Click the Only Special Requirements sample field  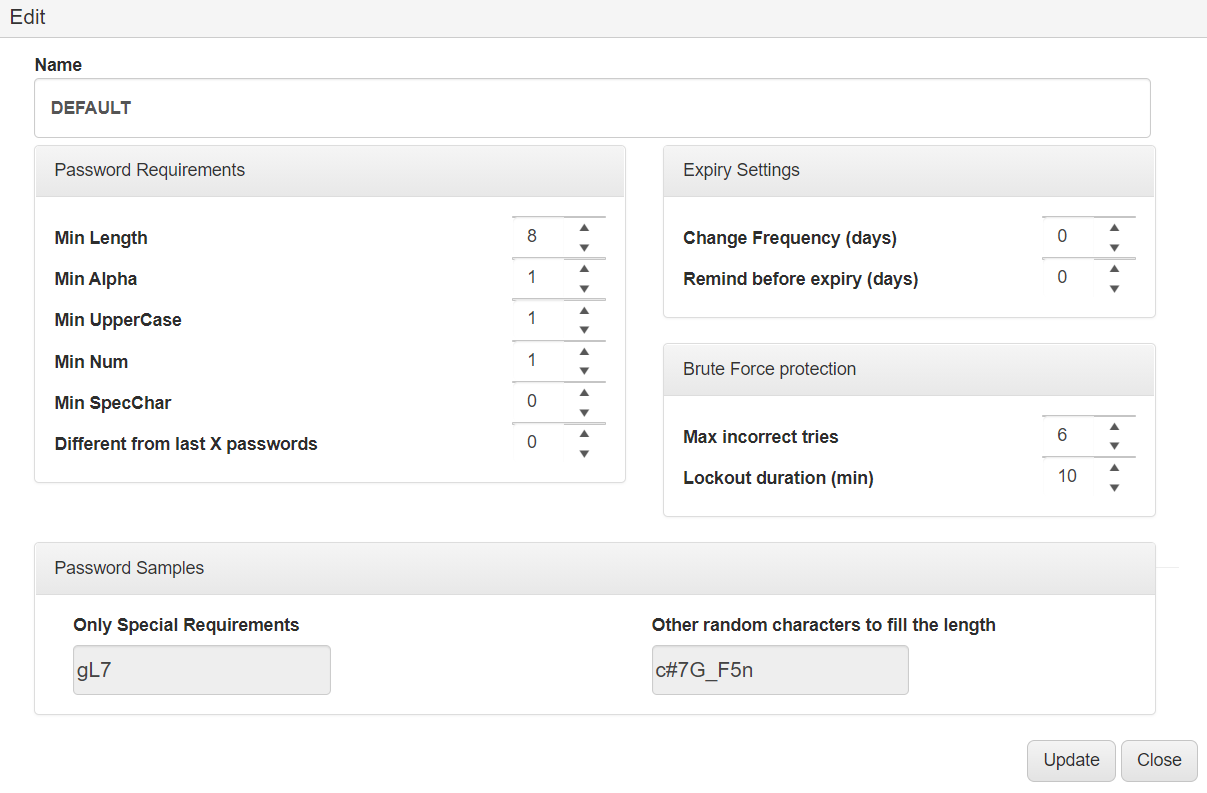(201, 670)
